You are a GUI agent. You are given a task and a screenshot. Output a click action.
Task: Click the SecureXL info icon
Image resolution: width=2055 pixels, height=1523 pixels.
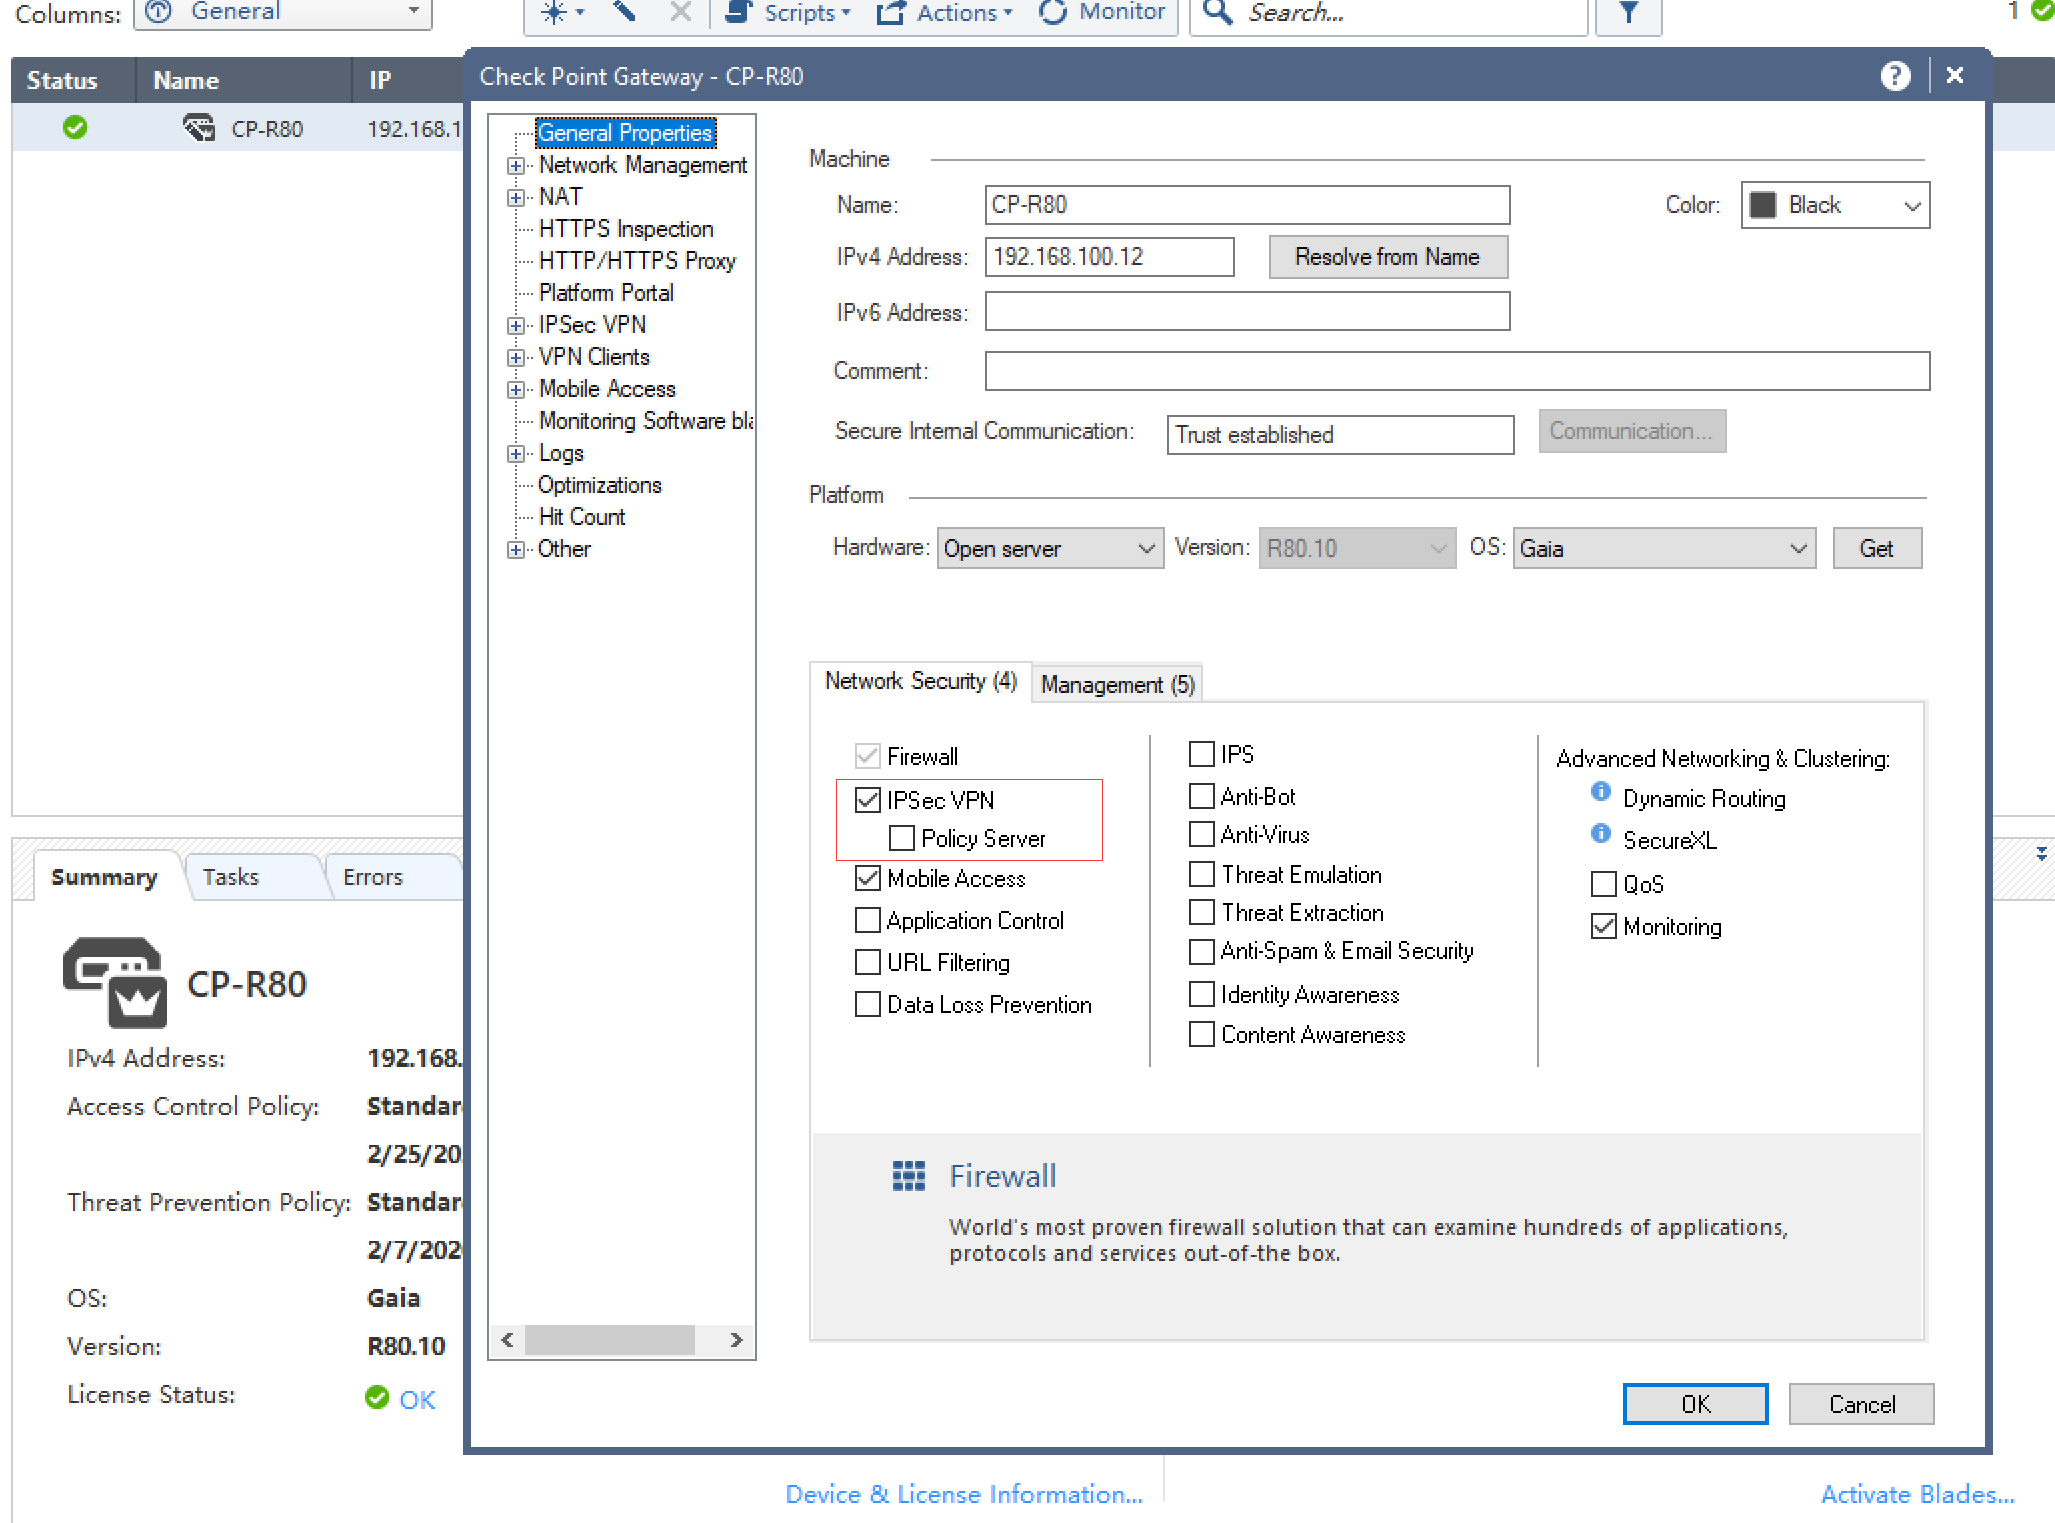point(1600,834)
